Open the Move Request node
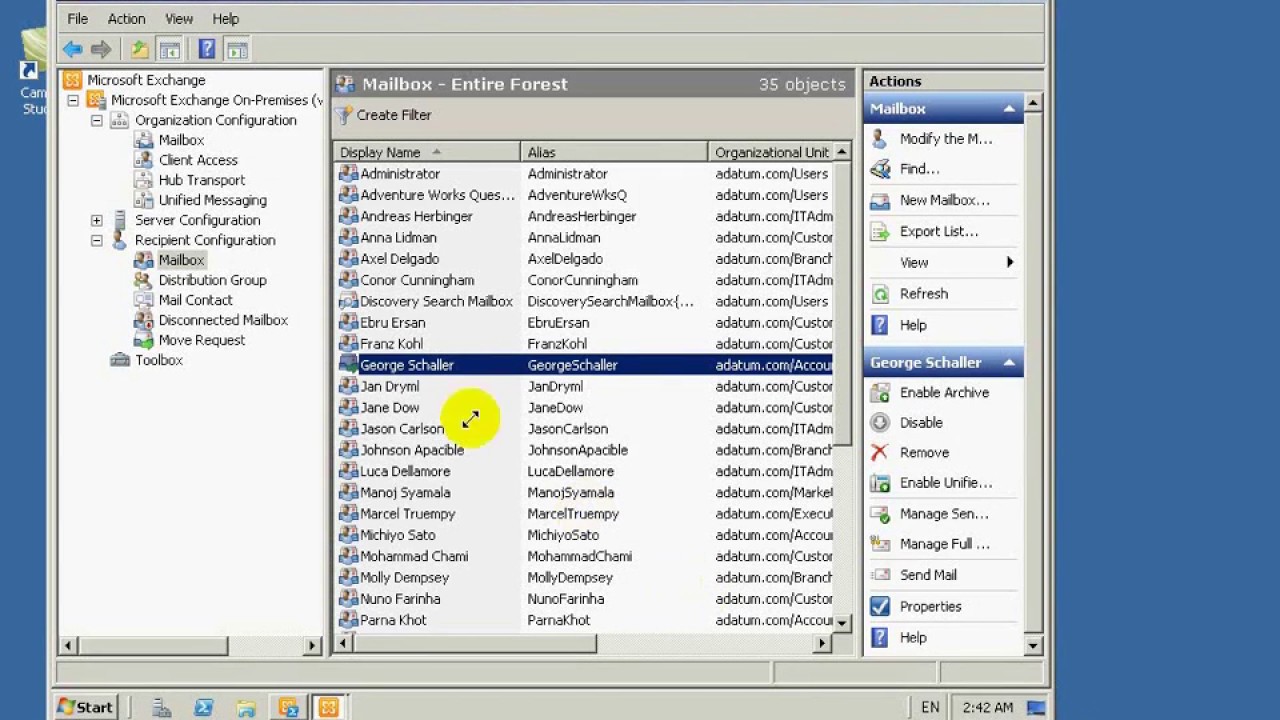 (x=201, y=340)
